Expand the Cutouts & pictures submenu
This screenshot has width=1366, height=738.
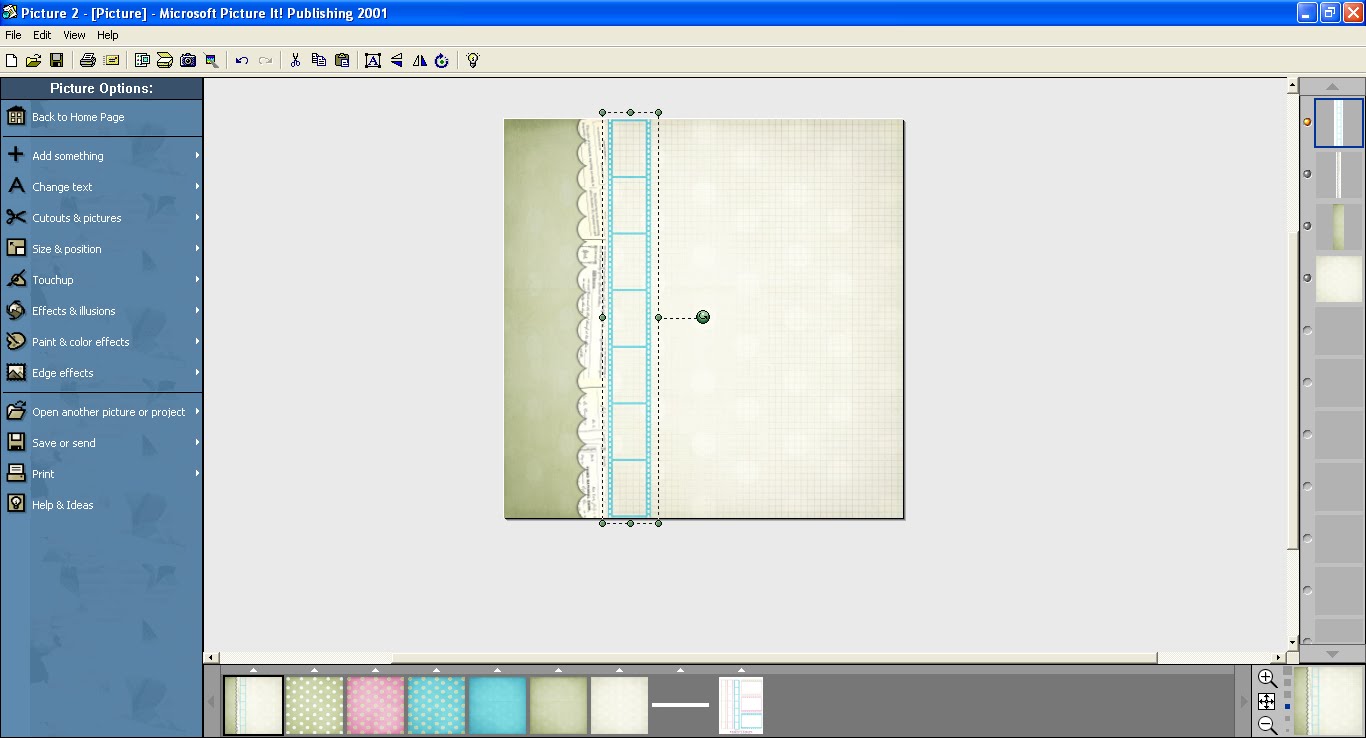click(102, 217)
